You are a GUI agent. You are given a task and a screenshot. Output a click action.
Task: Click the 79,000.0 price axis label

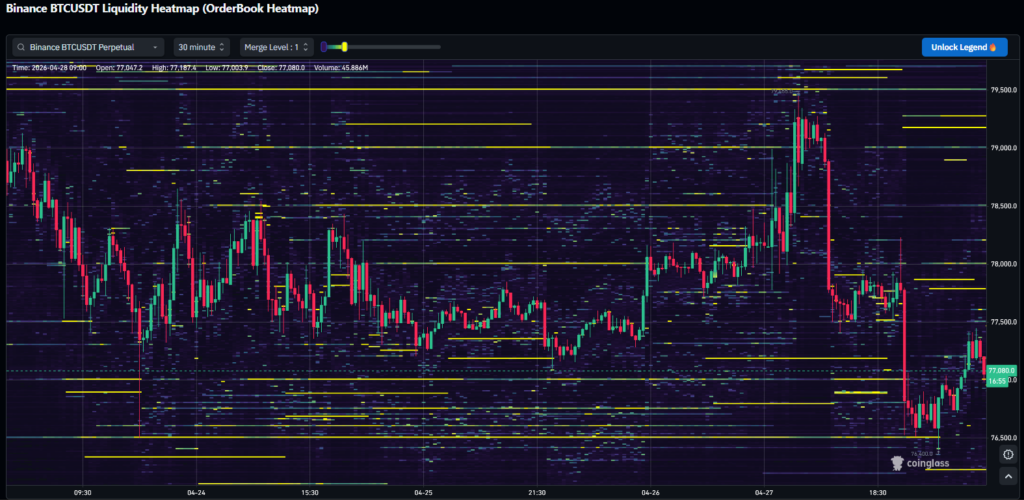coord(1003,148)
